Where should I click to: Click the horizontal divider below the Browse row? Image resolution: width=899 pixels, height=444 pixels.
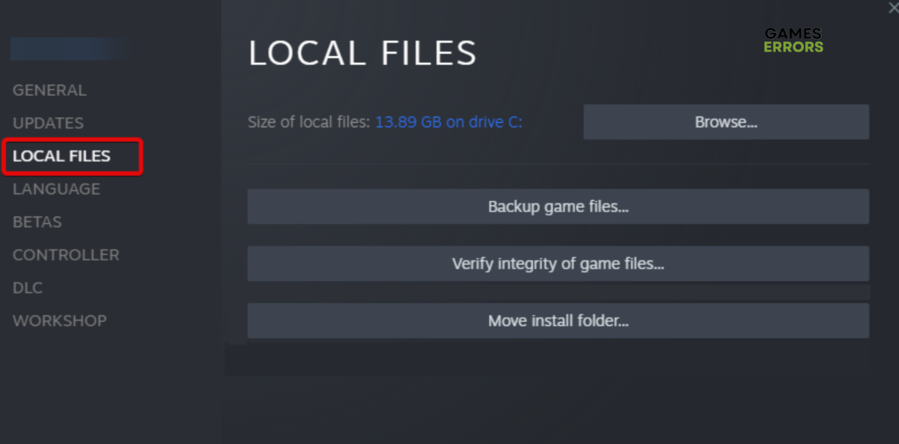tap(558, 164)
